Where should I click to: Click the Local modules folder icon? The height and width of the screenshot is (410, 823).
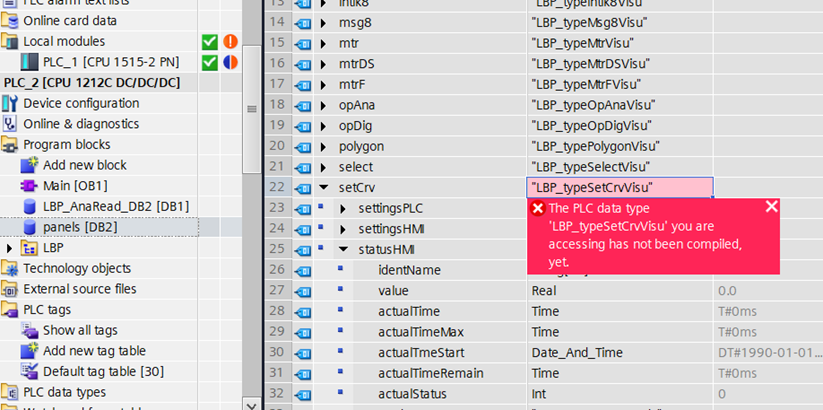[x=10, y=41]
